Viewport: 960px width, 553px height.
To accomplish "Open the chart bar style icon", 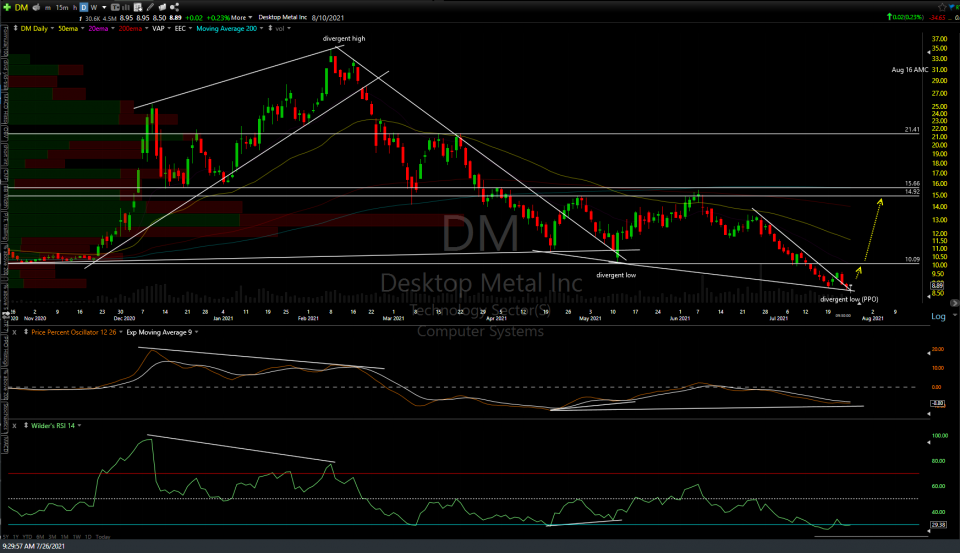I will point(126,7).
